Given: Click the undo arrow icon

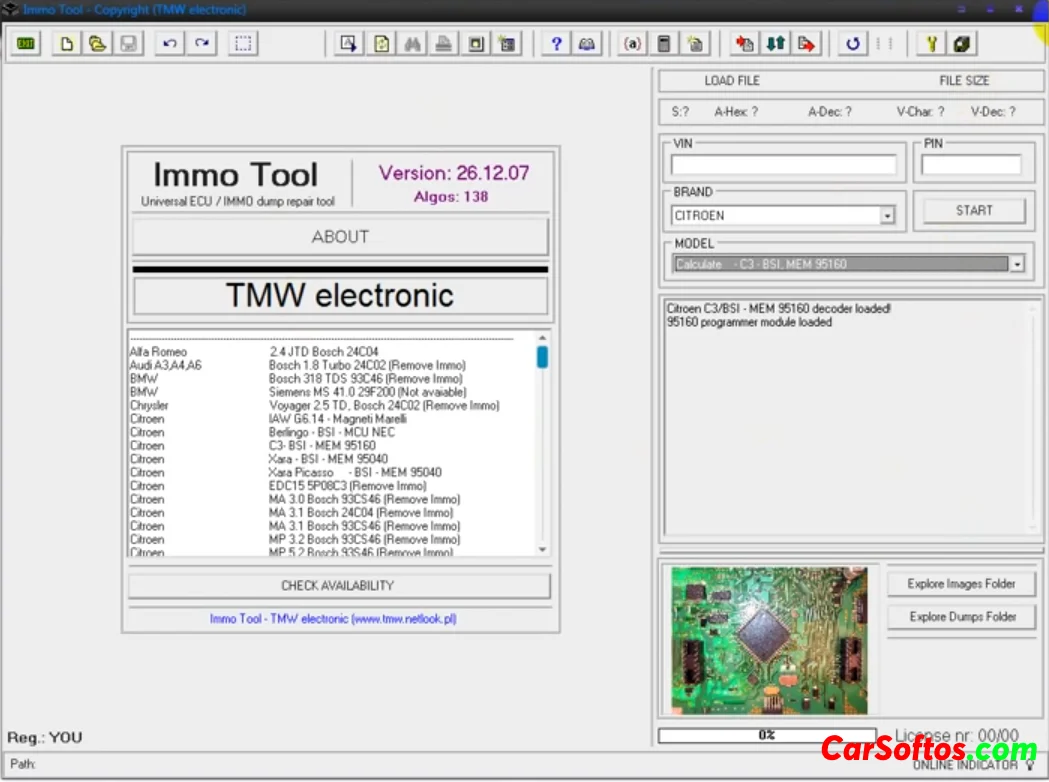Looking at the screenshot, I should coord(170,44).
